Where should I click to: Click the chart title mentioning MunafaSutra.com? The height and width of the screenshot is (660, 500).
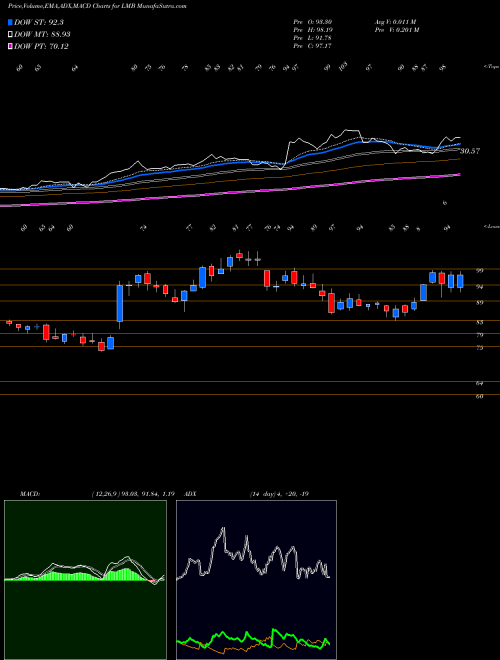coord(97,6)
